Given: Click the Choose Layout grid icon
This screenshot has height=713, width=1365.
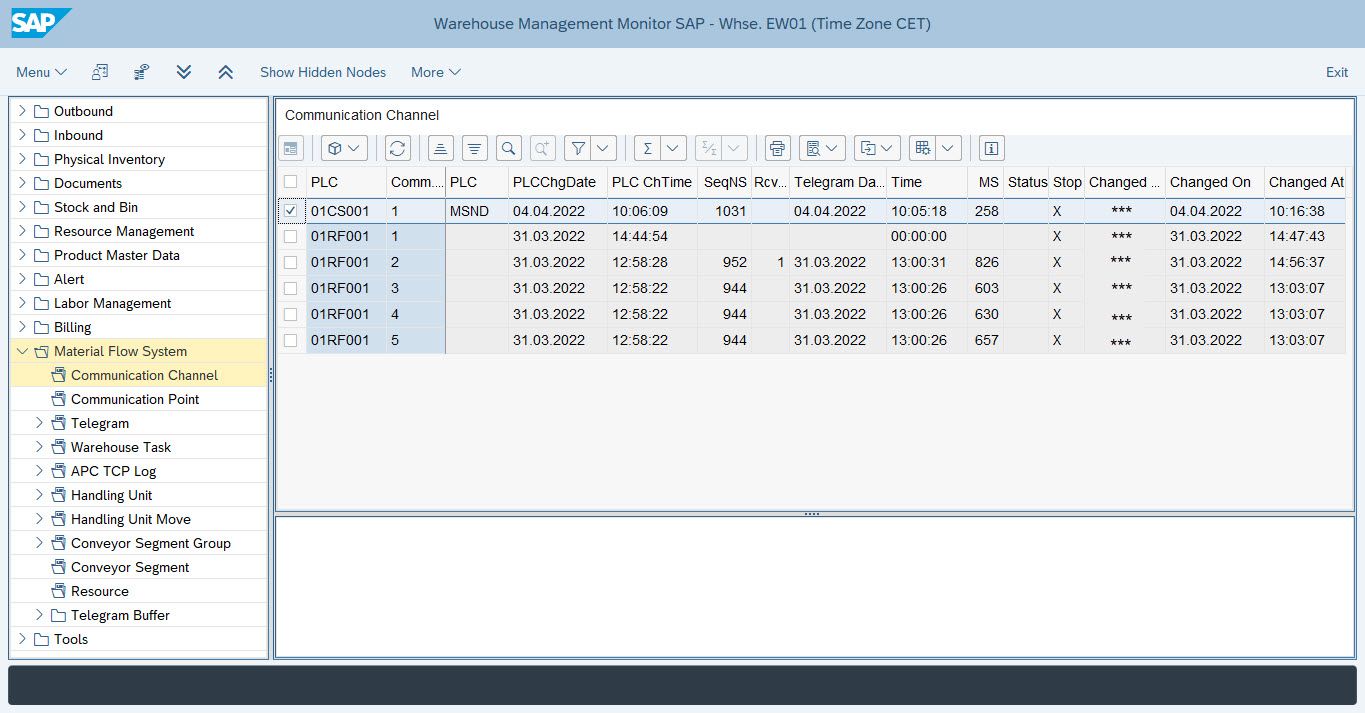Looking at the screenshot, I should (922, 148).
